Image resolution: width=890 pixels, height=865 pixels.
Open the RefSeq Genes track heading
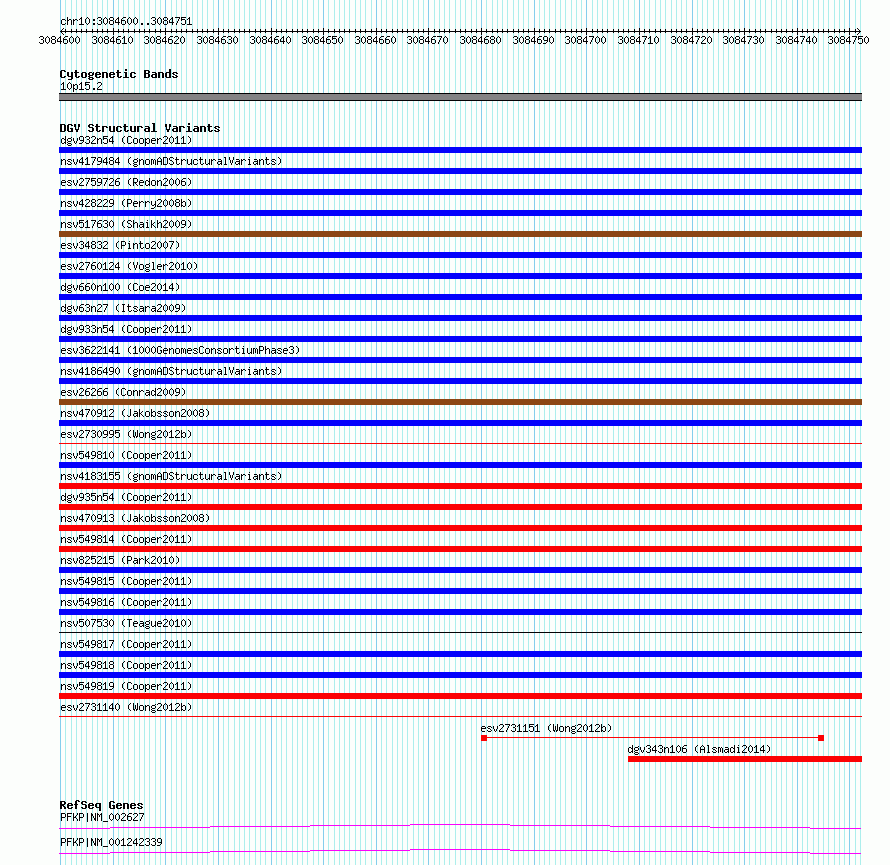(101, 805)
